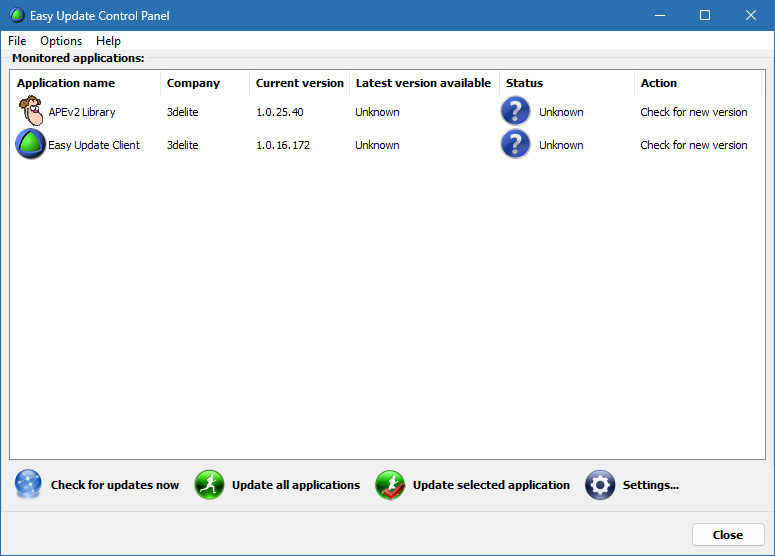Click 3delite company in Easy Update Client row
Image resolution: width=775 pixels, height=556 pixels.
(x=182, y=145)
